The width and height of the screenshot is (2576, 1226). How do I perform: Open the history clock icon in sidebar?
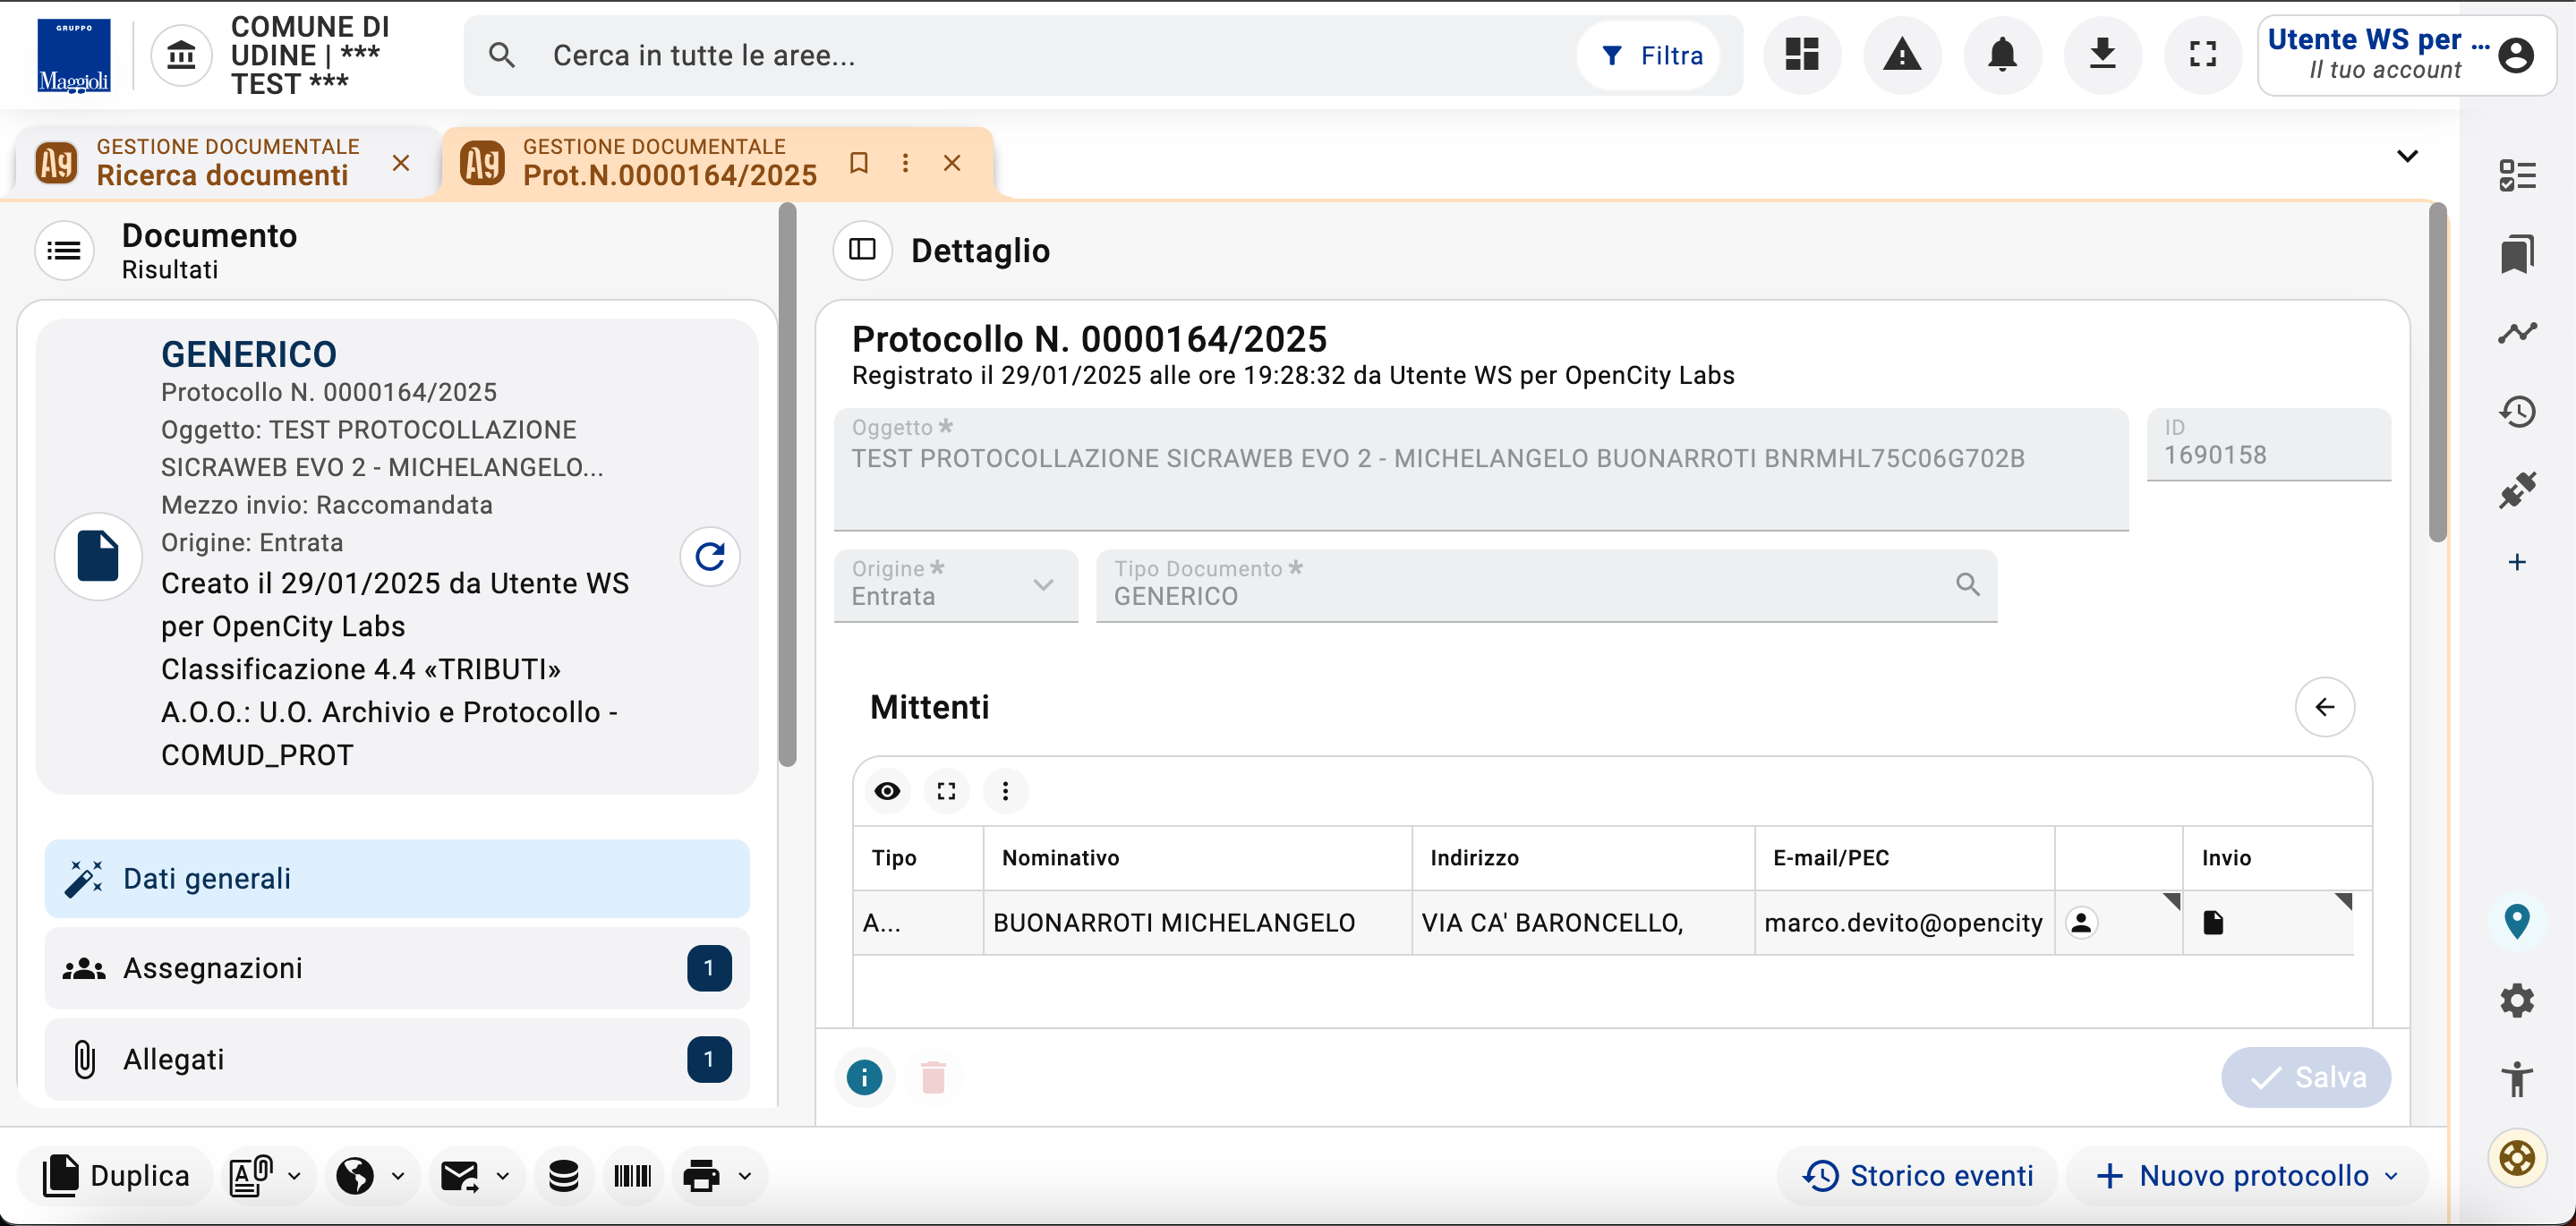pyautogui.click(x=2516, y=411)
